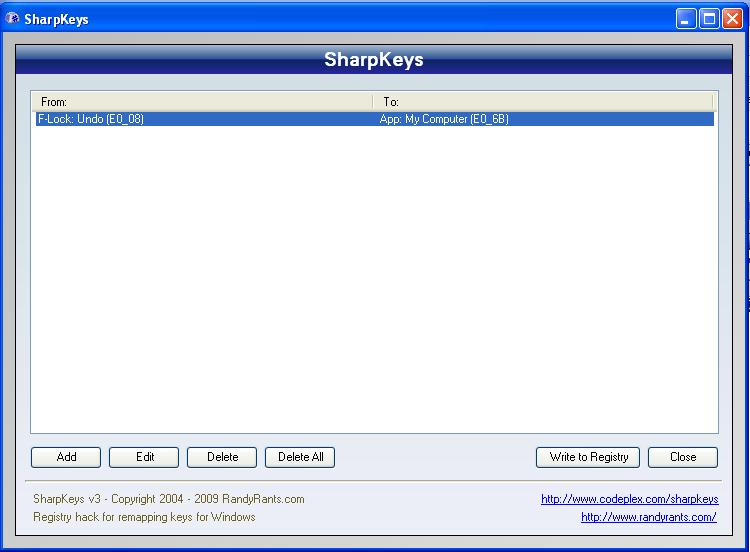Click the Add button
This screenshot has height=552, width=750.
66,457
